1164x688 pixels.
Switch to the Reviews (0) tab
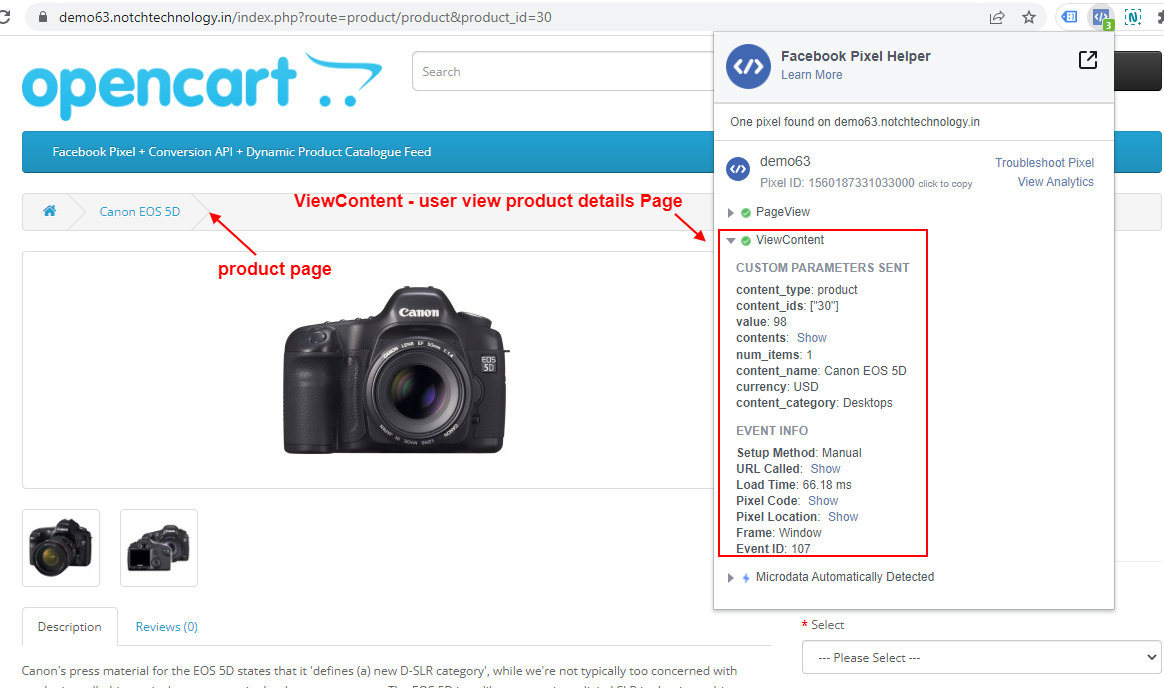166,626
